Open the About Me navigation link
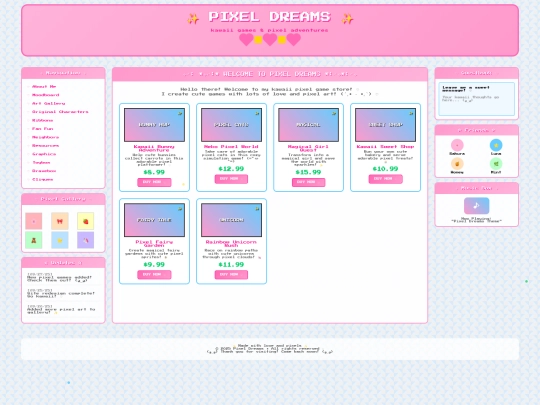The width and height of the screenshot is (540, 405). [44, 86]
